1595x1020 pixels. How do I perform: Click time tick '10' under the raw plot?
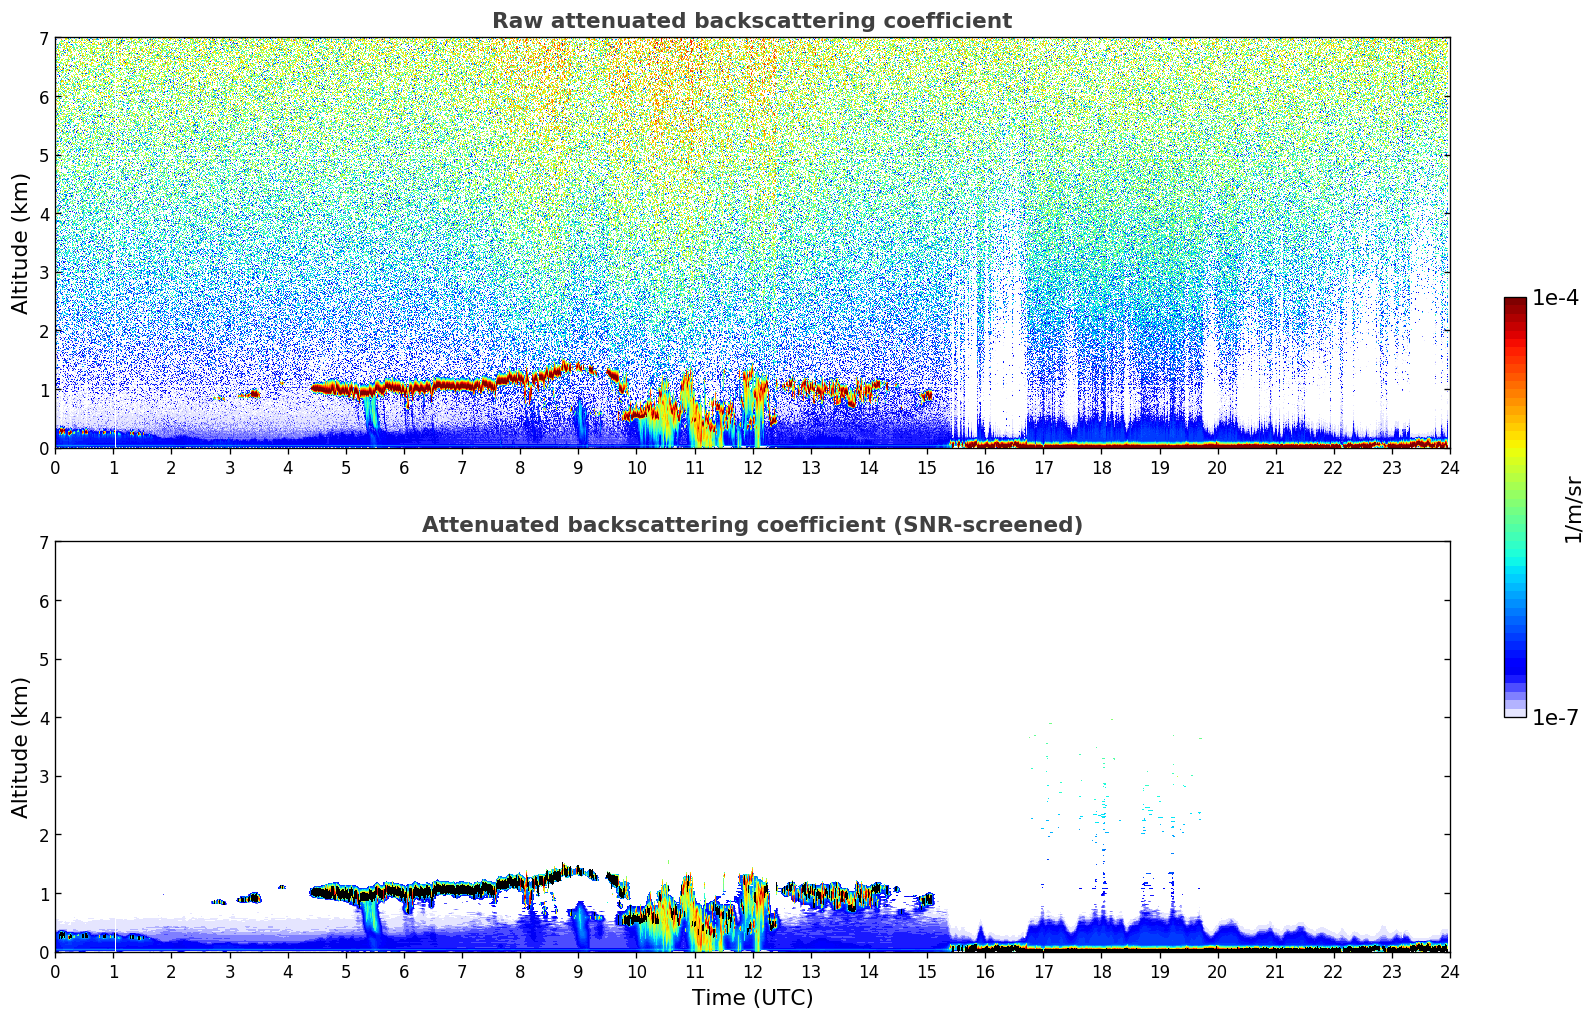(636, 468)
